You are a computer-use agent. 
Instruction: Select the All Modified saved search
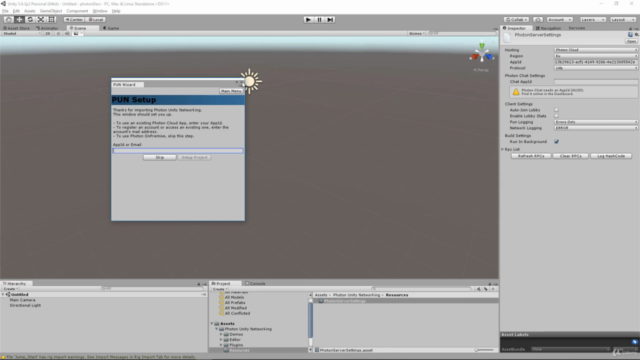(236, 308)
